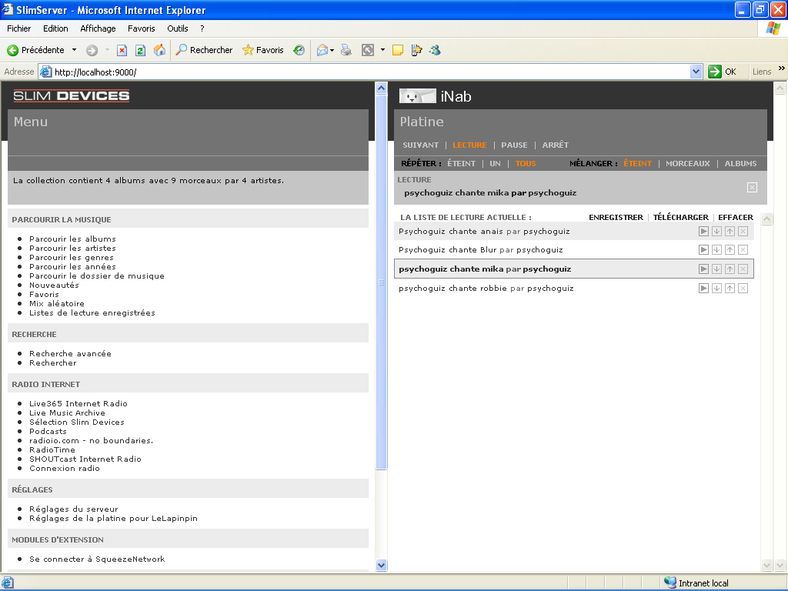Click Enregistrer to save the playlist
Screen dimensions: 788x591
(x=616, y=217)
